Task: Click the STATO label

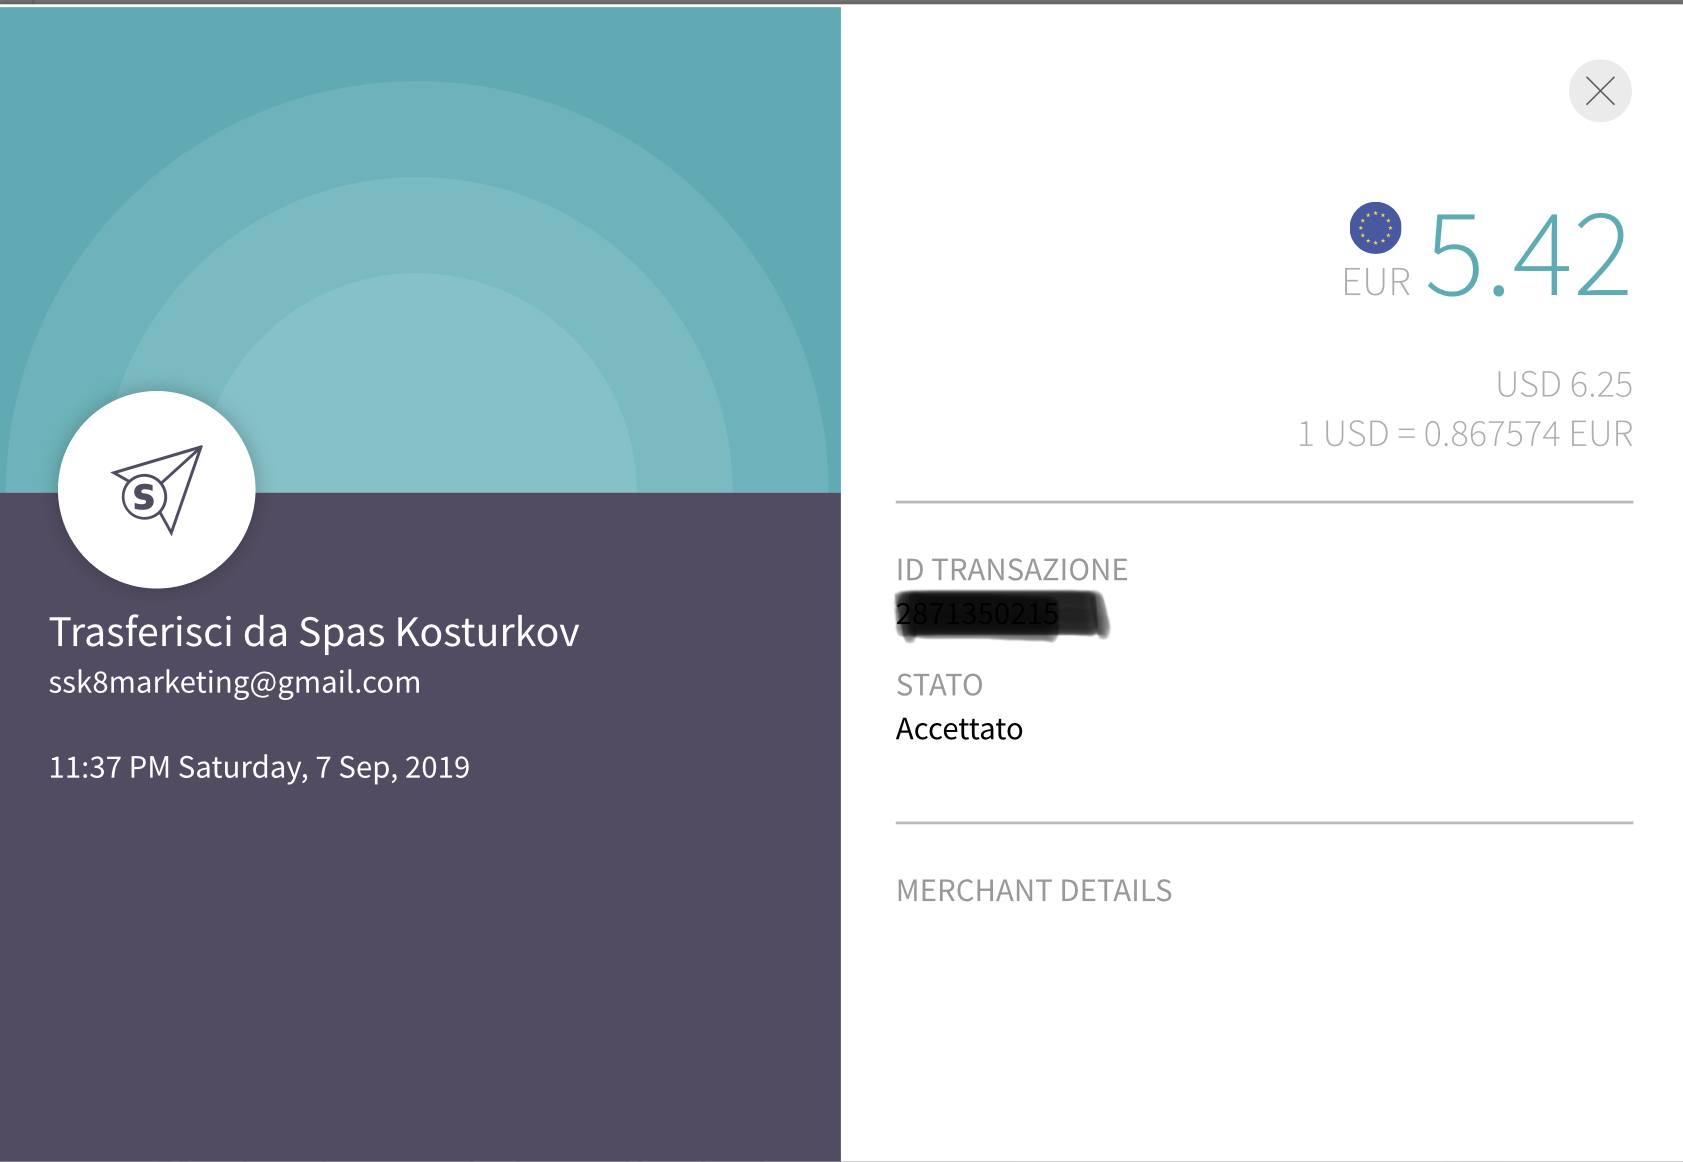Action: pyautogui.click(x=939, y=685)
